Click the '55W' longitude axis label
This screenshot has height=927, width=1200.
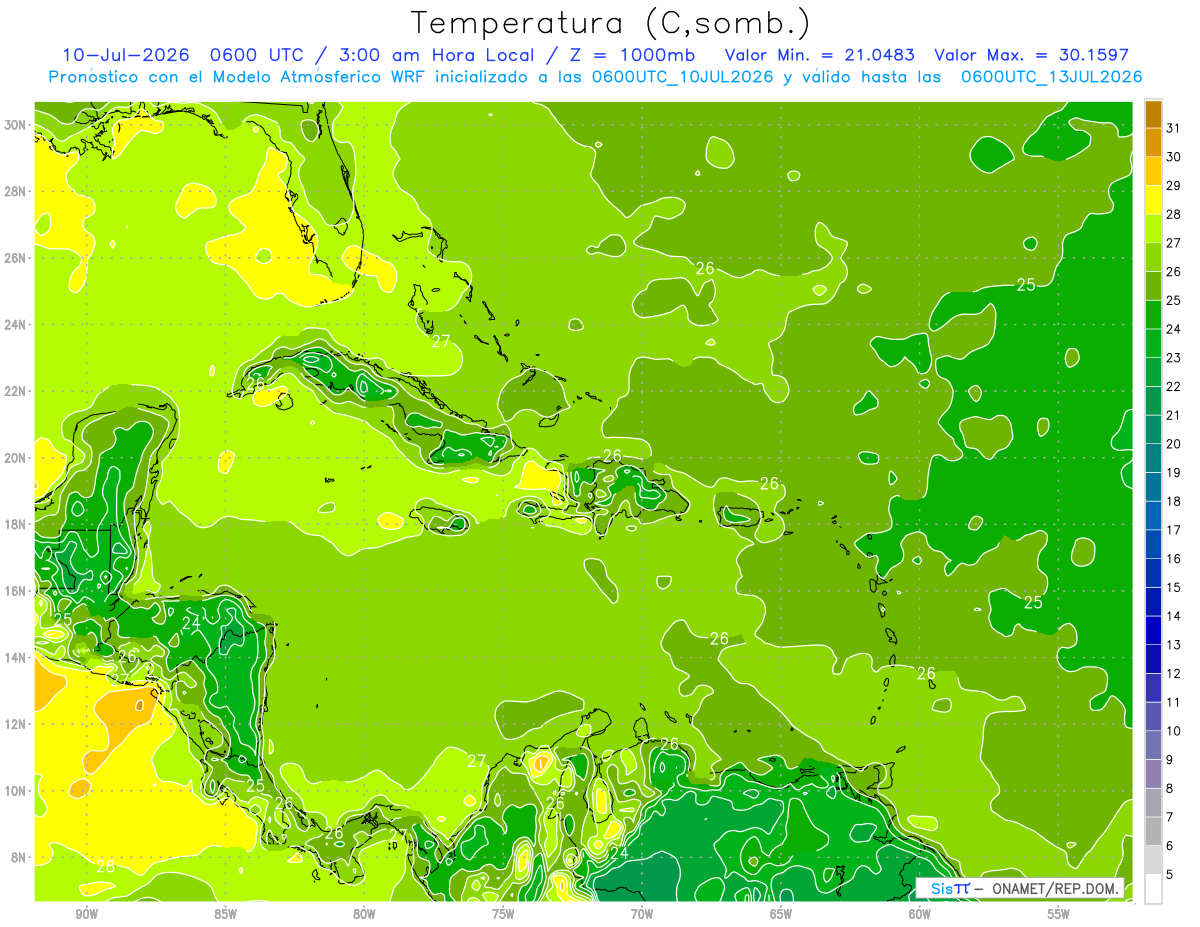point(1059,914)
